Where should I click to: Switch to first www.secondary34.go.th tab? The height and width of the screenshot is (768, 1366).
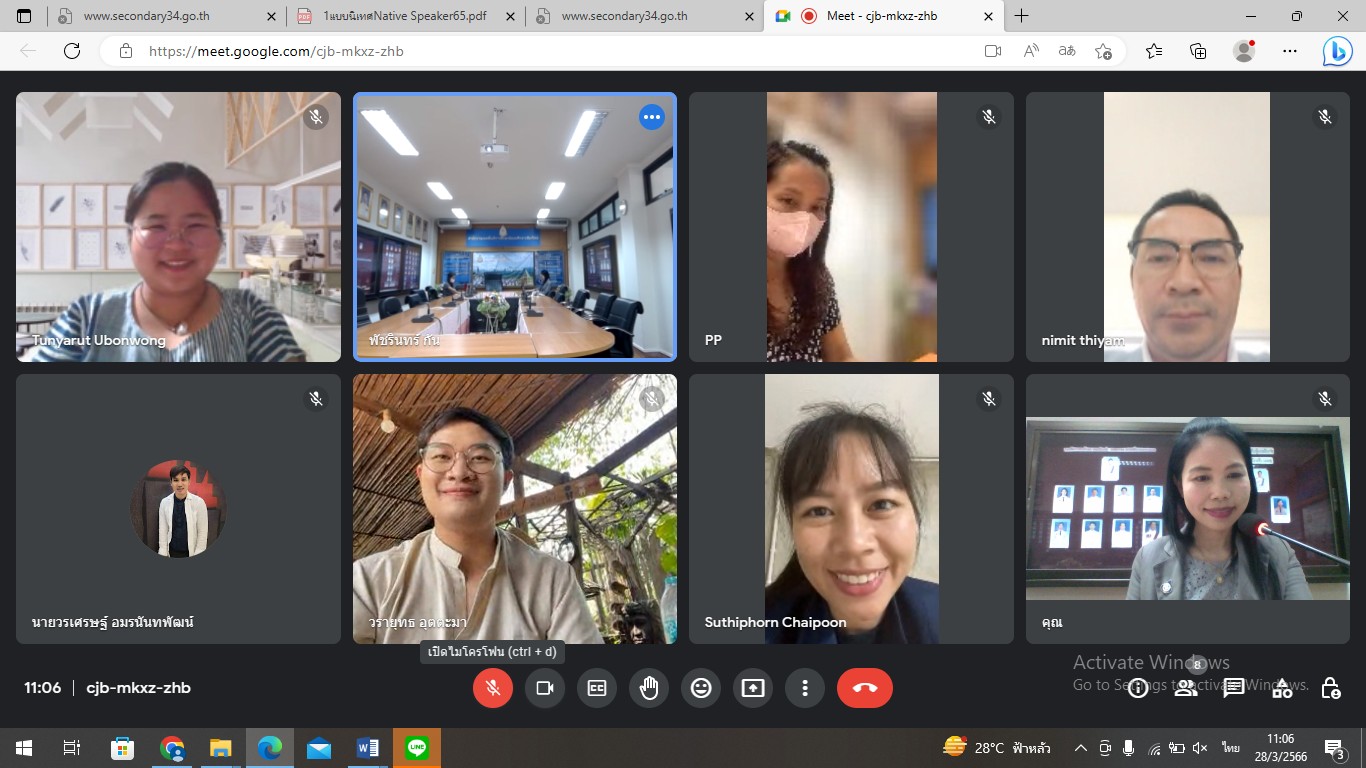tap(160, 16)
